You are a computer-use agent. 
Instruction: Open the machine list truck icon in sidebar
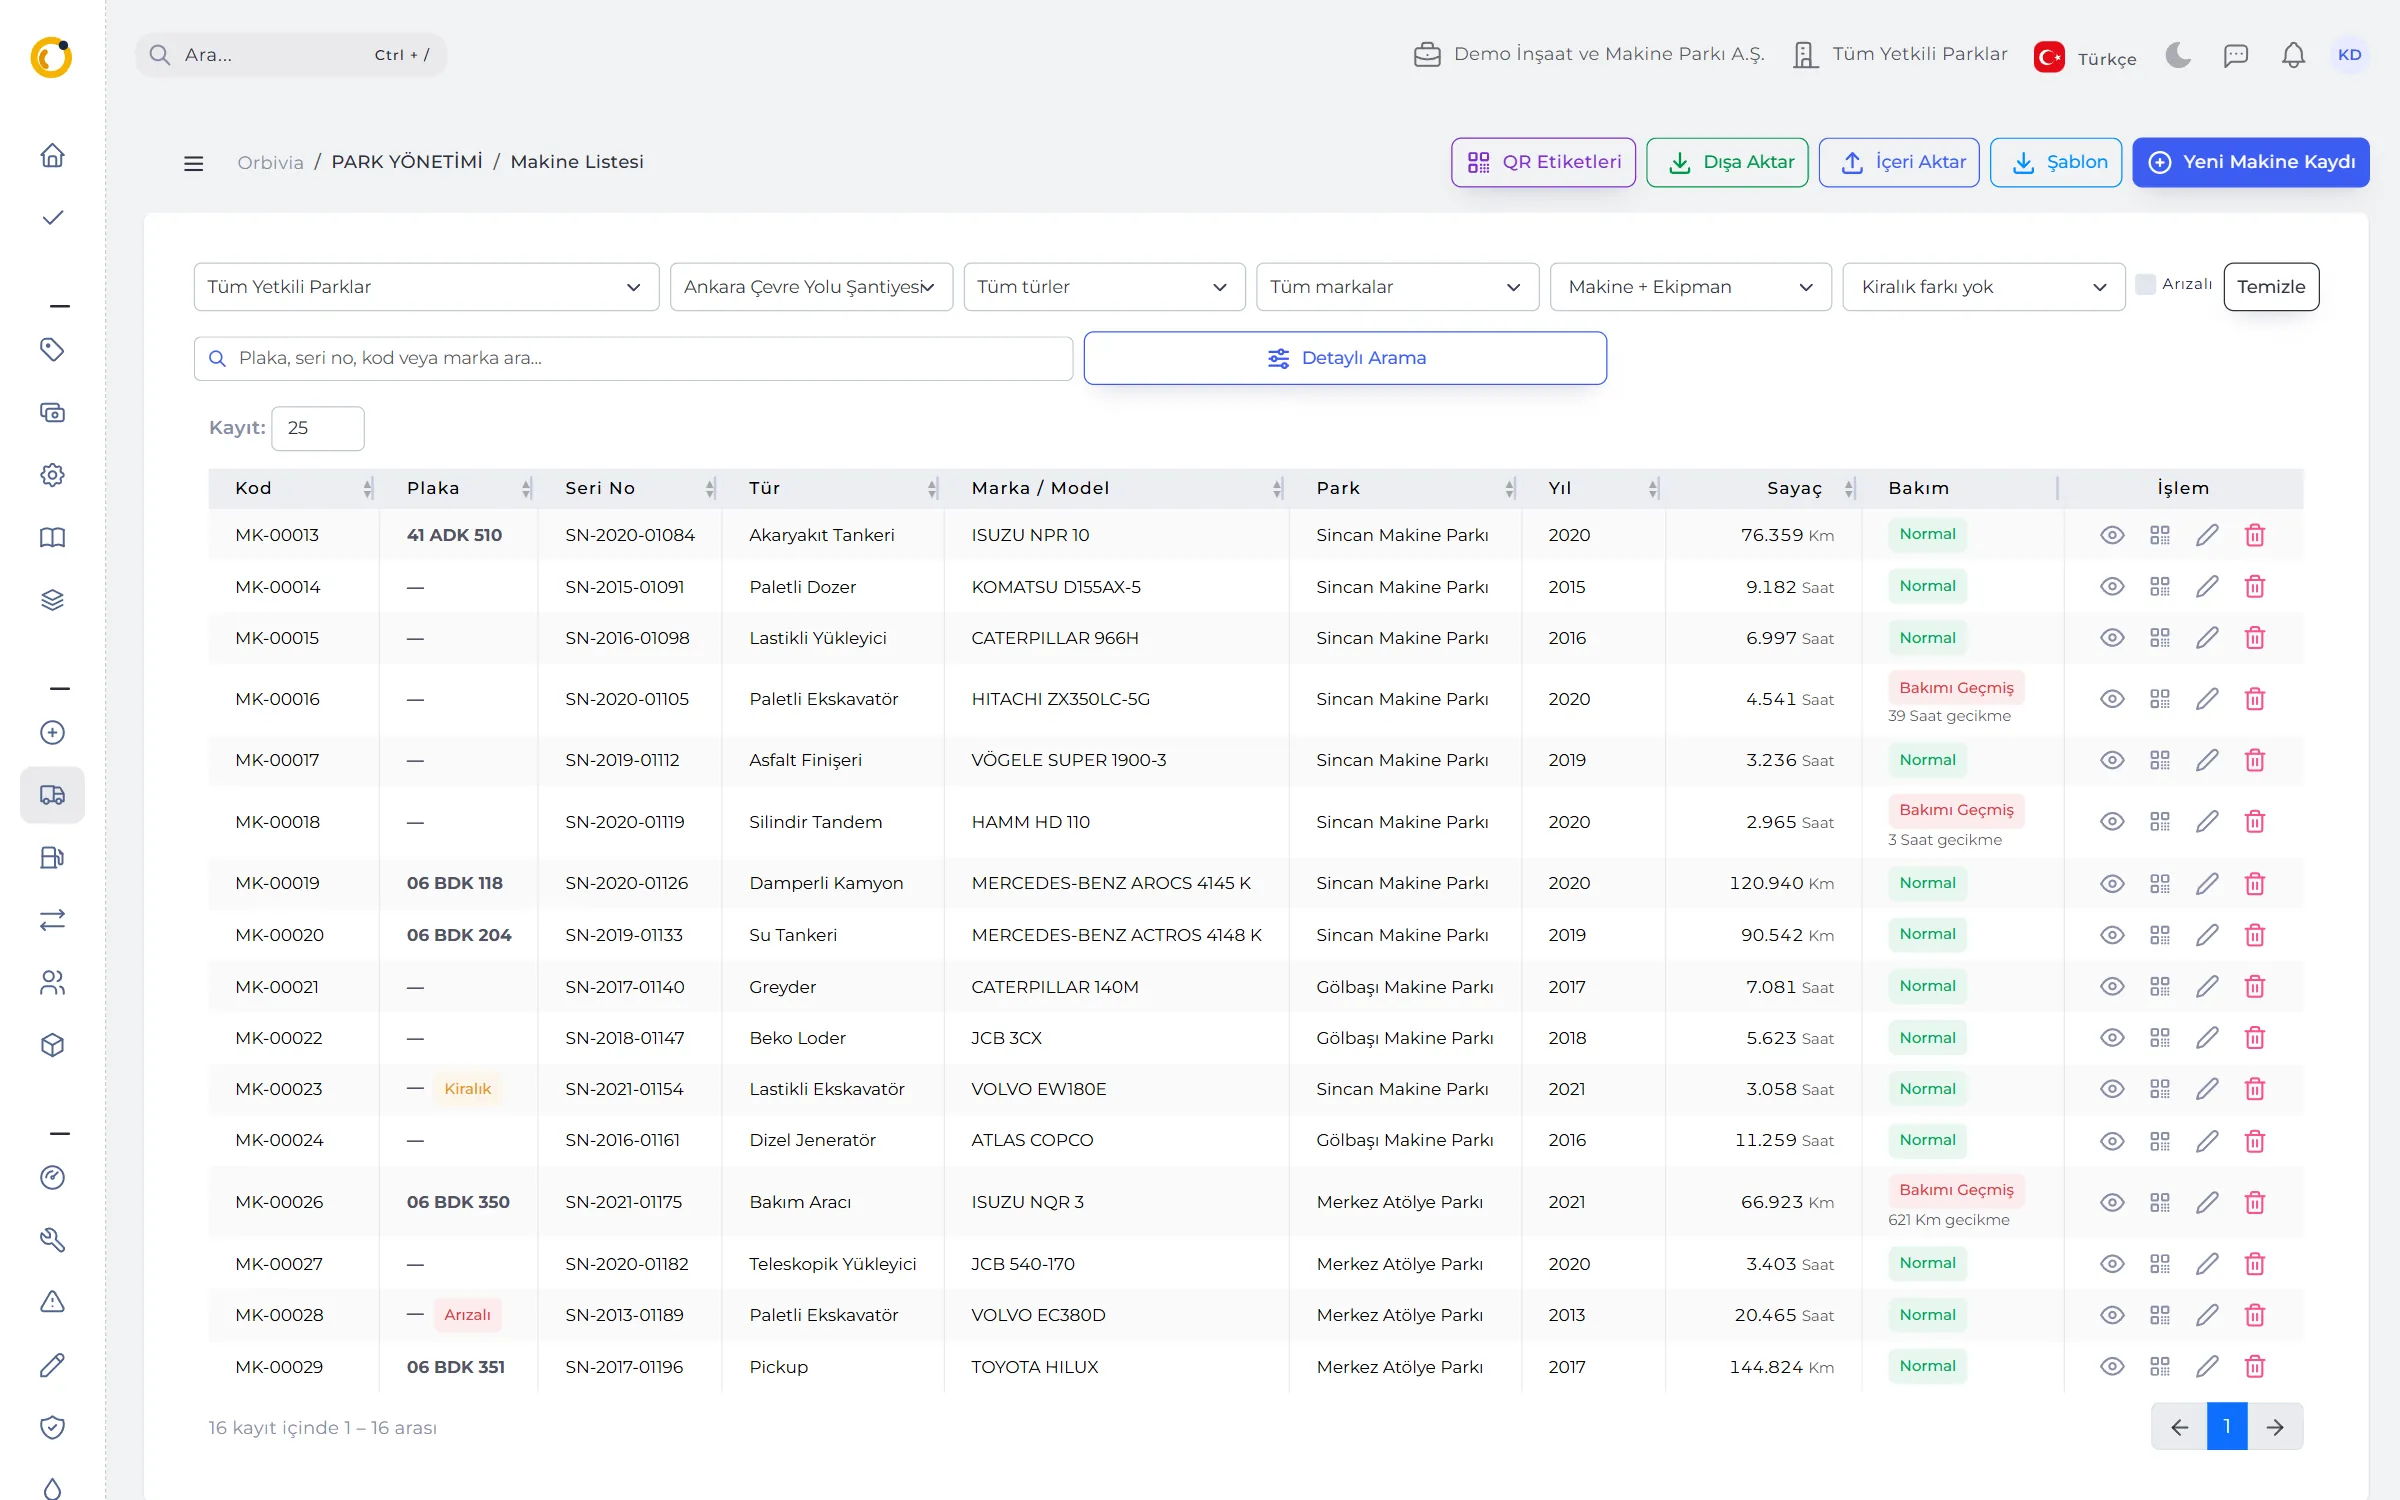tap(52, 795)
